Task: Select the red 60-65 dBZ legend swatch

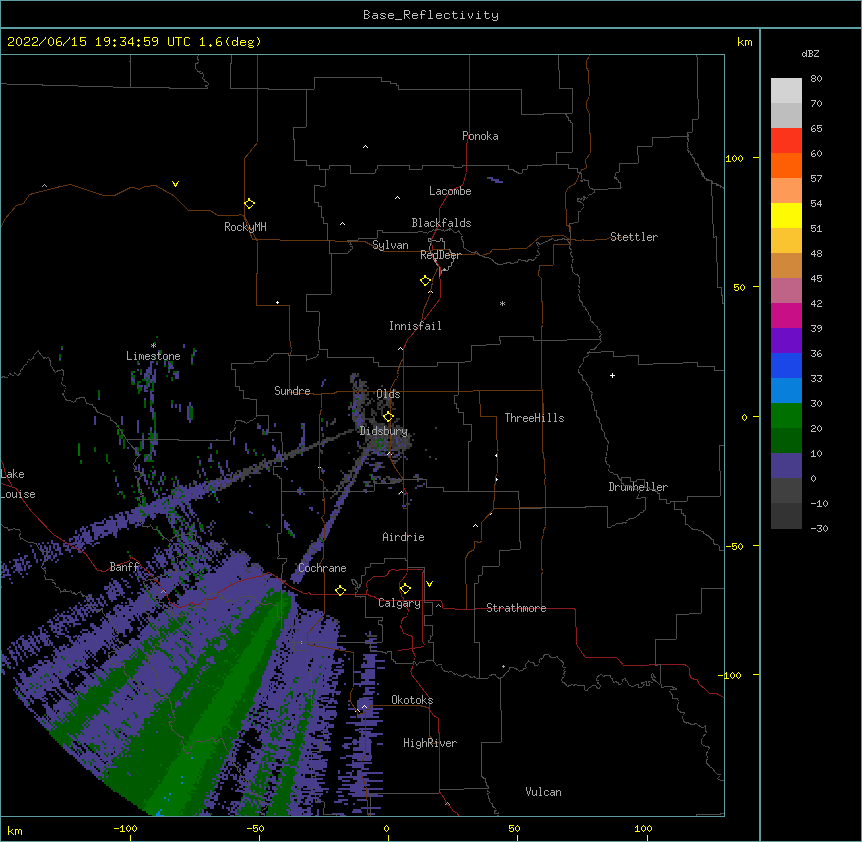Action: pos(786,141)
